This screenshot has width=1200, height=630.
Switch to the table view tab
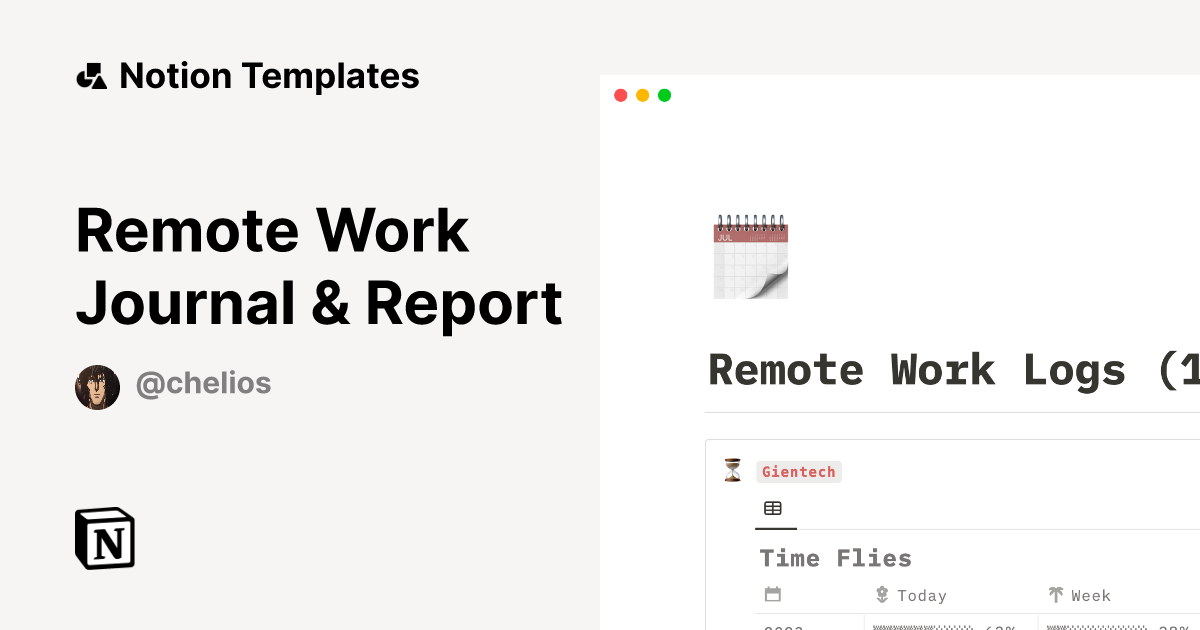pyautogui.click(x=775, y=508)
